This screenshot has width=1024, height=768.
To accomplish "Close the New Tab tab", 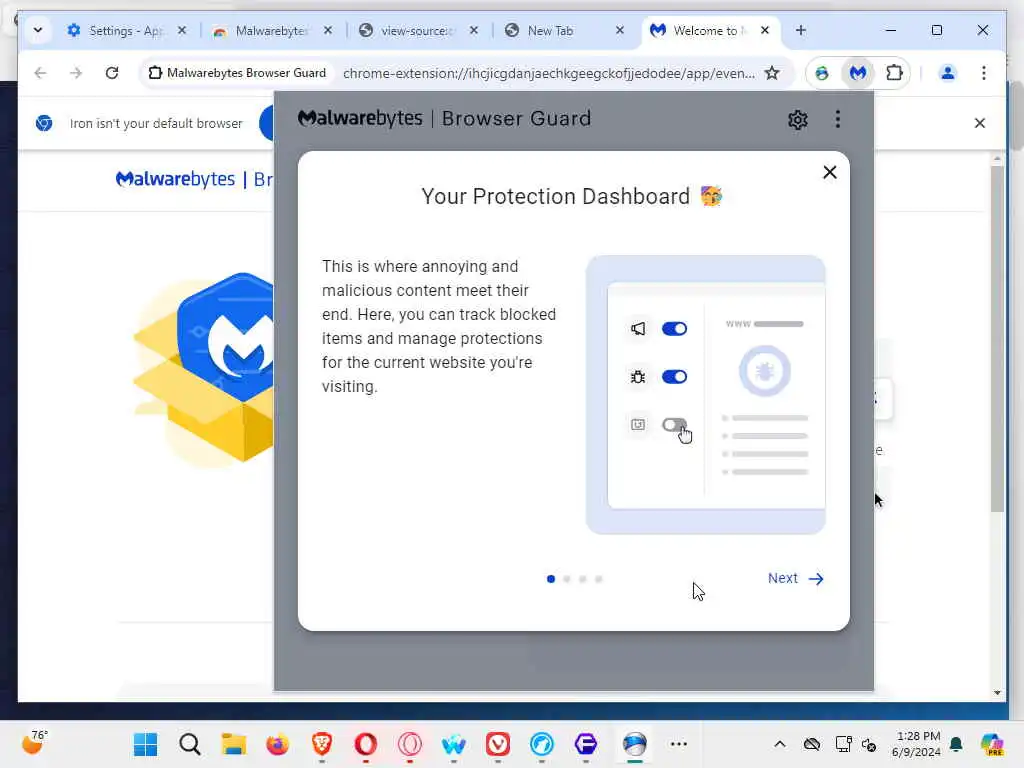I will pyautogui.click(x=620, y=30).
